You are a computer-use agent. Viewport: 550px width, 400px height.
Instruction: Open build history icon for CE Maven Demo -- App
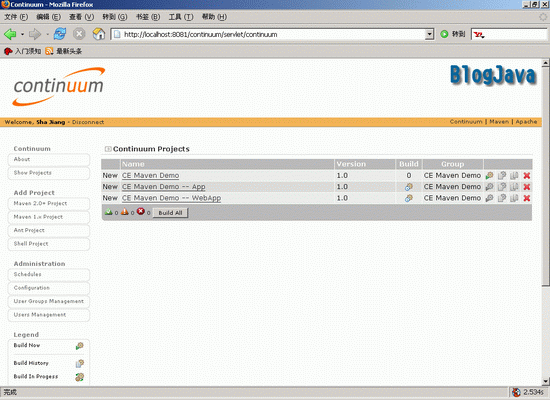pyautogui.click(x=502, y=187)
